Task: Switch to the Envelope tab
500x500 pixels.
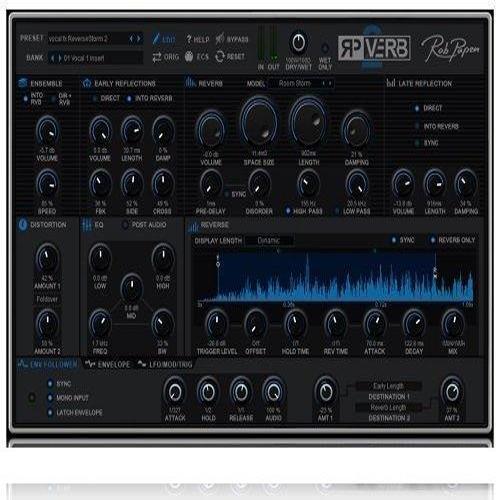Action: click(108, 364)
